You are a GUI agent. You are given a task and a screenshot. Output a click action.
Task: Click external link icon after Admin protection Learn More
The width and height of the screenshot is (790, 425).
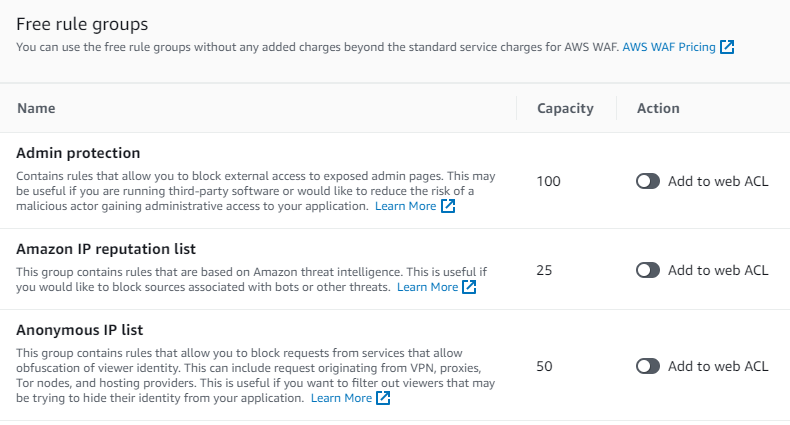449,206
